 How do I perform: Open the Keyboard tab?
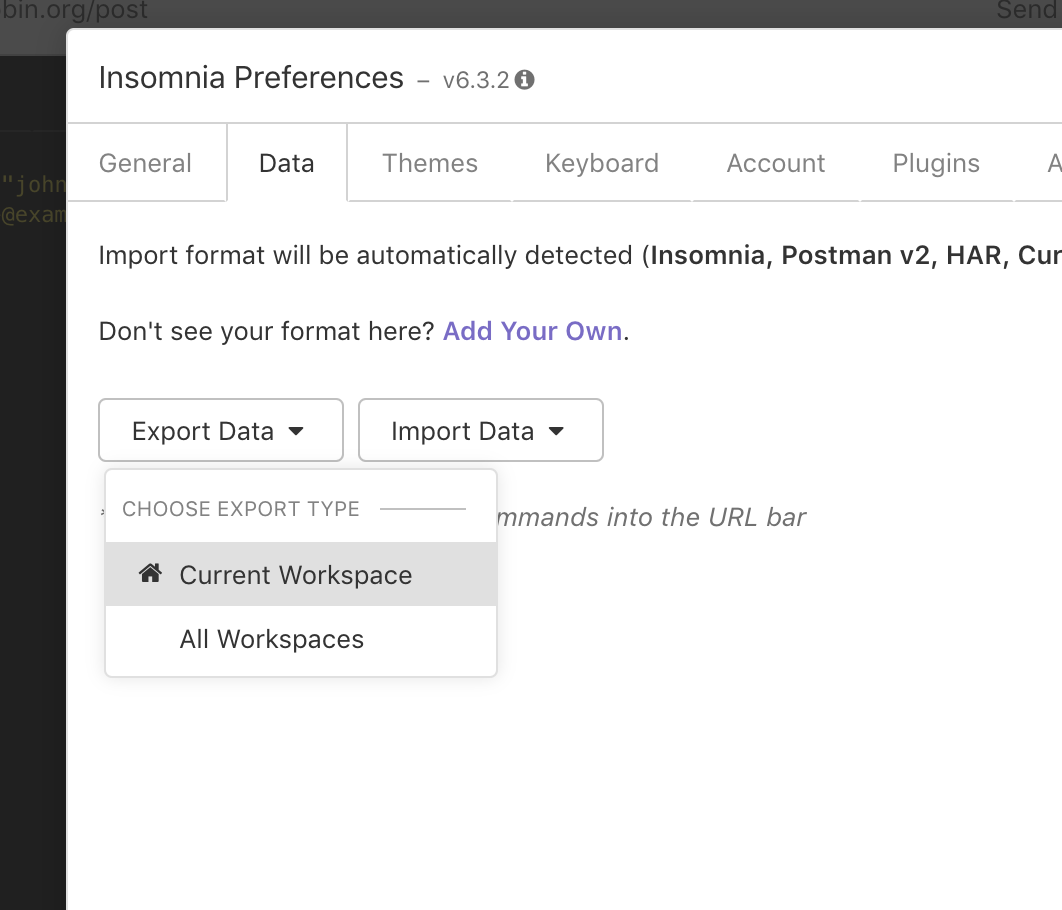(602, 163)
